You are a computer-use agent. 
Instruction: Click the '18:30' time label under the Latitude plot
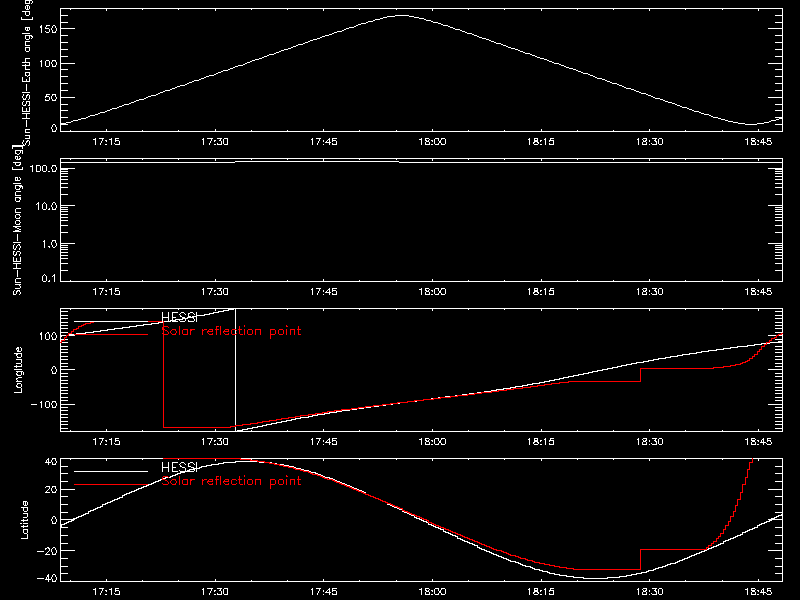click(x=649, y=591)
